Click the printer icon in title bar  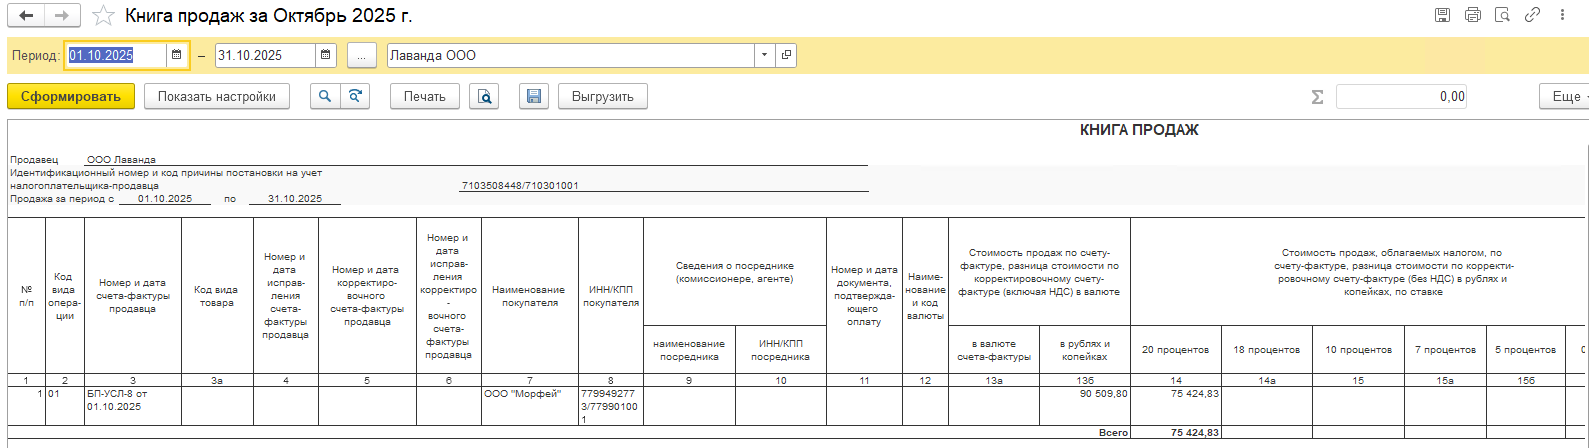tap(1472, 15)
